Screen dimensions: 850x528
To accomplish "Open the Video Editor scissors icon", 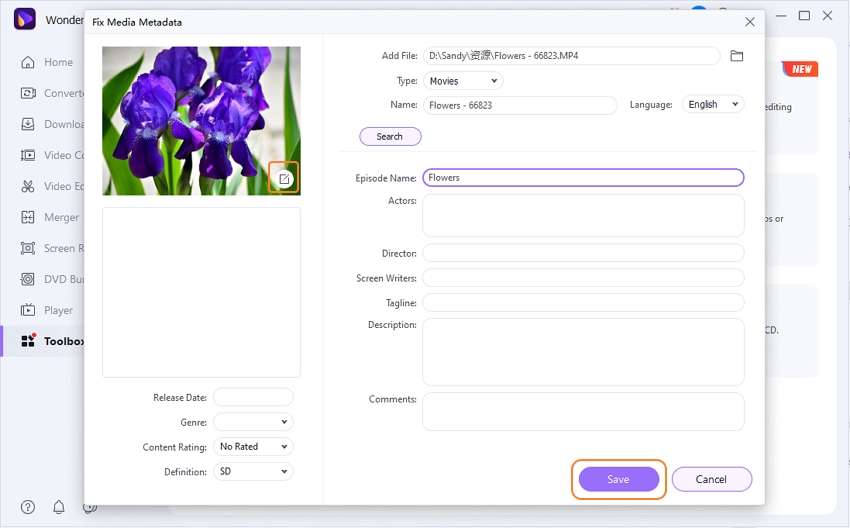I will point(28,186).
